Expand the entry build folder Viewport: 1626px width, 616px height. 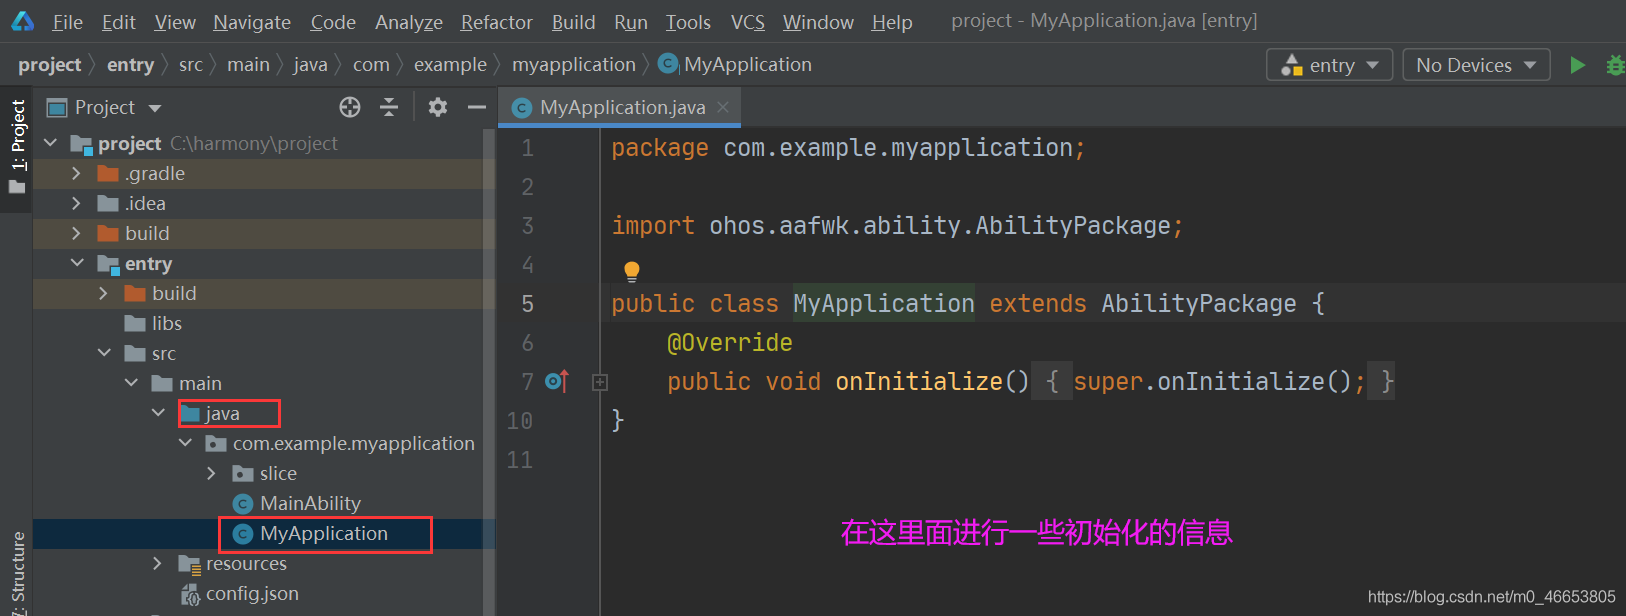(x=104, y=294)
